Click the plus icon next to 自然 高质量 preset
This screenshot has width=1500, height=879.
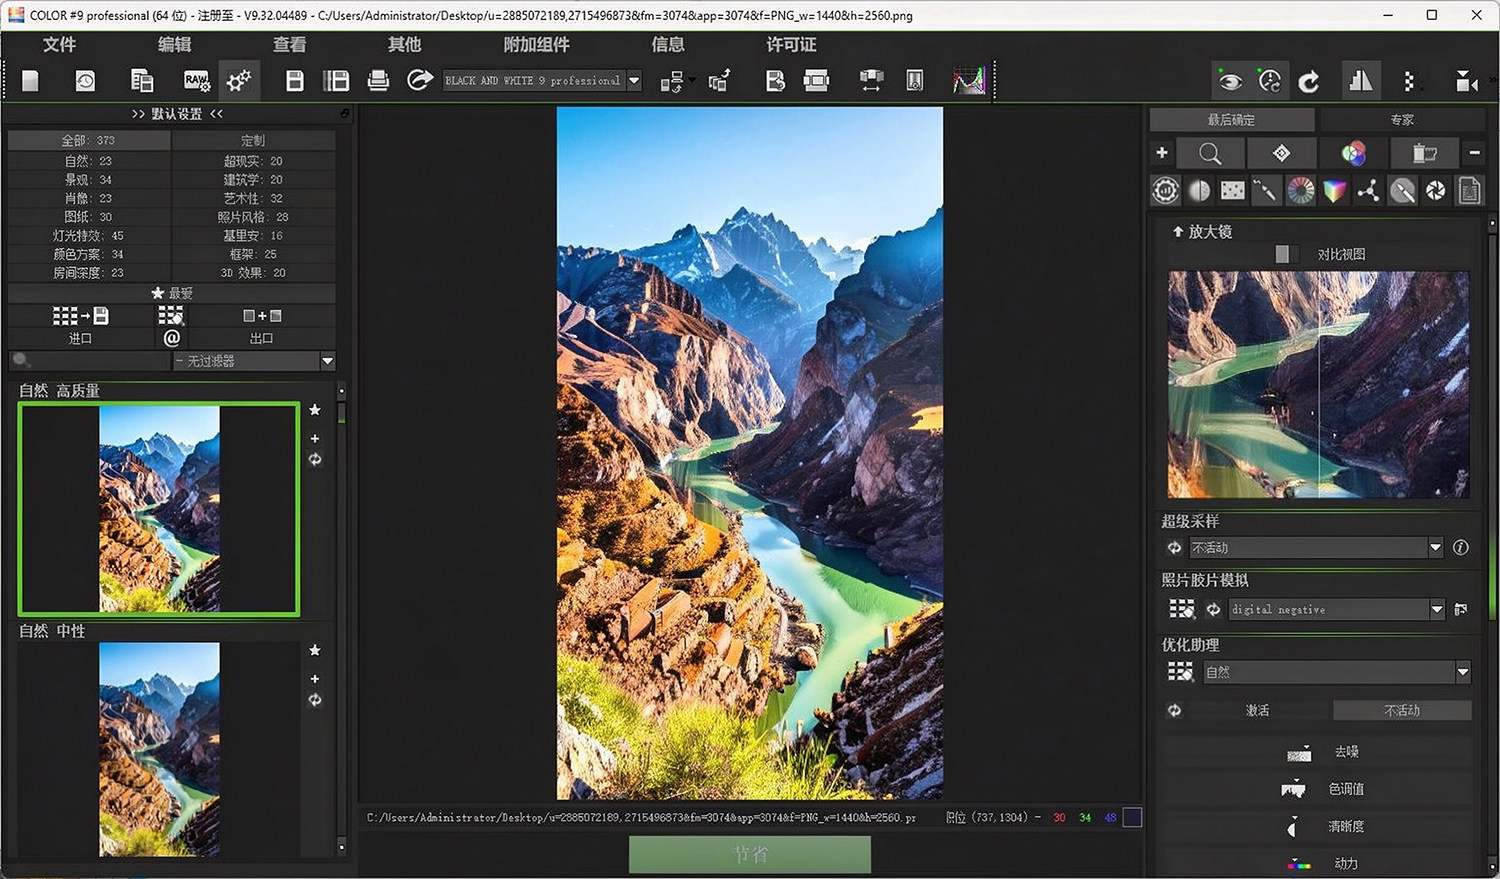point(315,438)
